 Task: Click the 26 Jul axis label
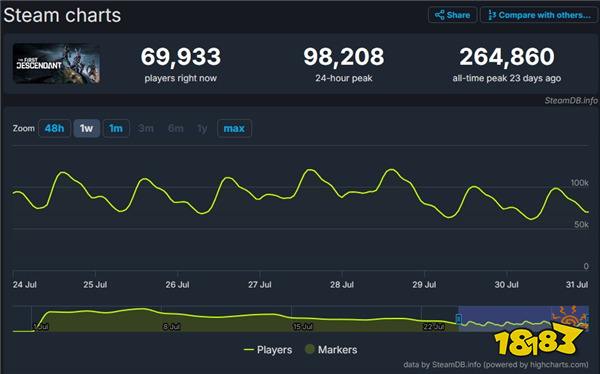click(178, 284)
